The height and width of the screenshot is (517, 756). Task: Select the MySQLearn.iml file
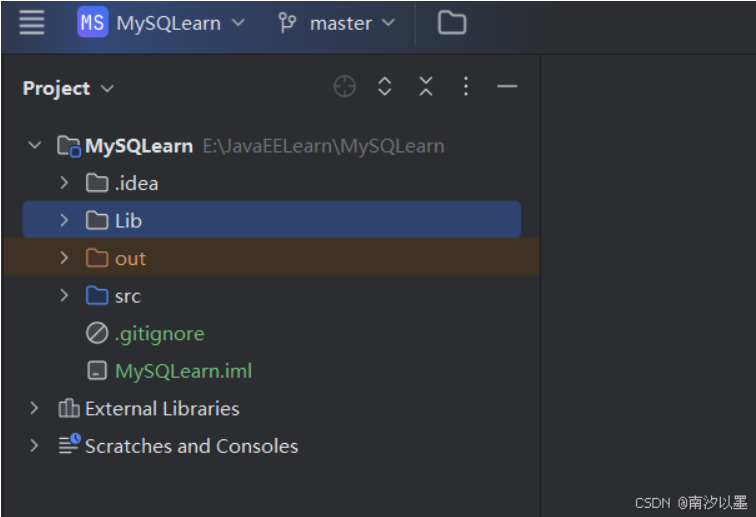coord(183,371)
